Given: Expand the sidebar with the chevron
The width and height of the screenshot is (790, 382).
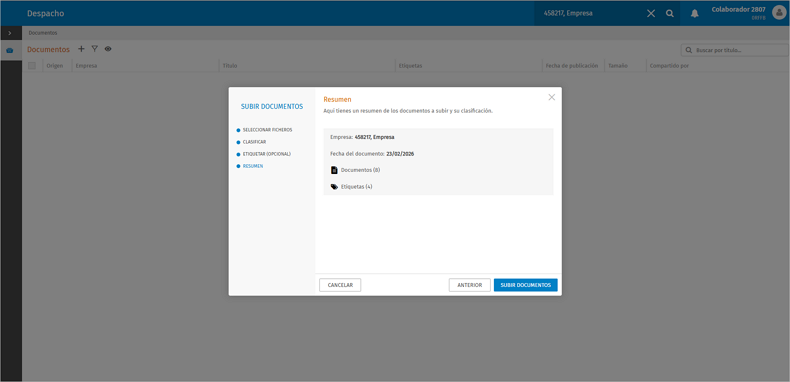Looking at the screenshot, I should coord(10,33).
